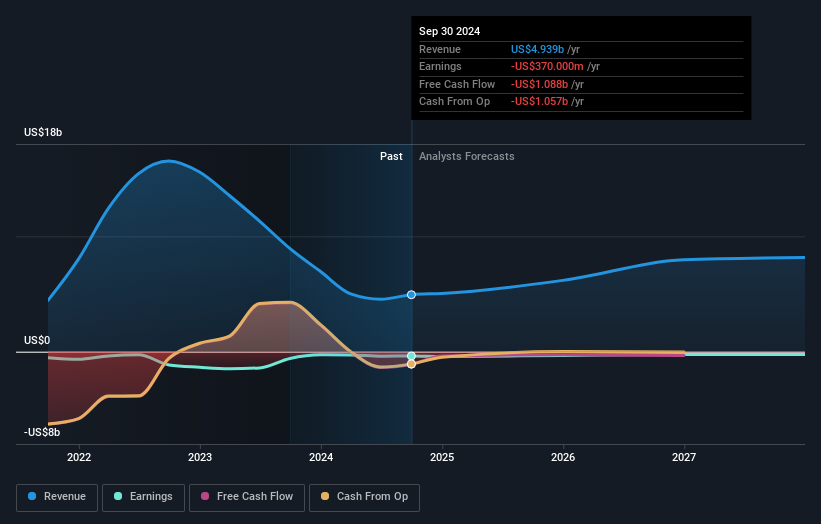The height and width of the screenshot is (524, 821).
Task: Click the 2026 x-axis label
Action: click(563, 458)
